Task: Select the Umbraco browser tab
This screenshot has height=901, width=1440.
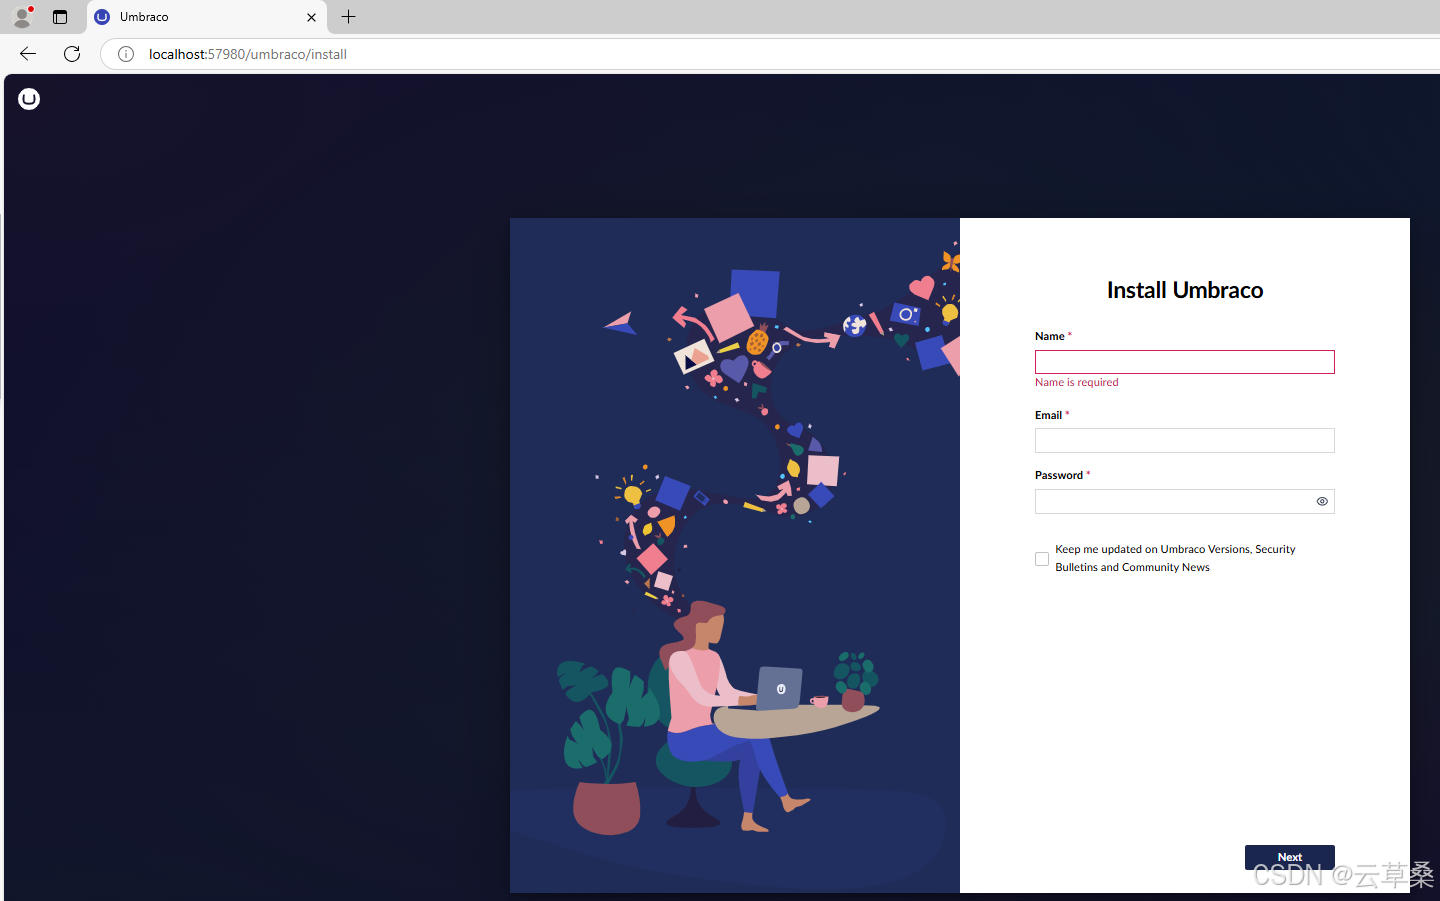Action: click(x=207, y=17)
